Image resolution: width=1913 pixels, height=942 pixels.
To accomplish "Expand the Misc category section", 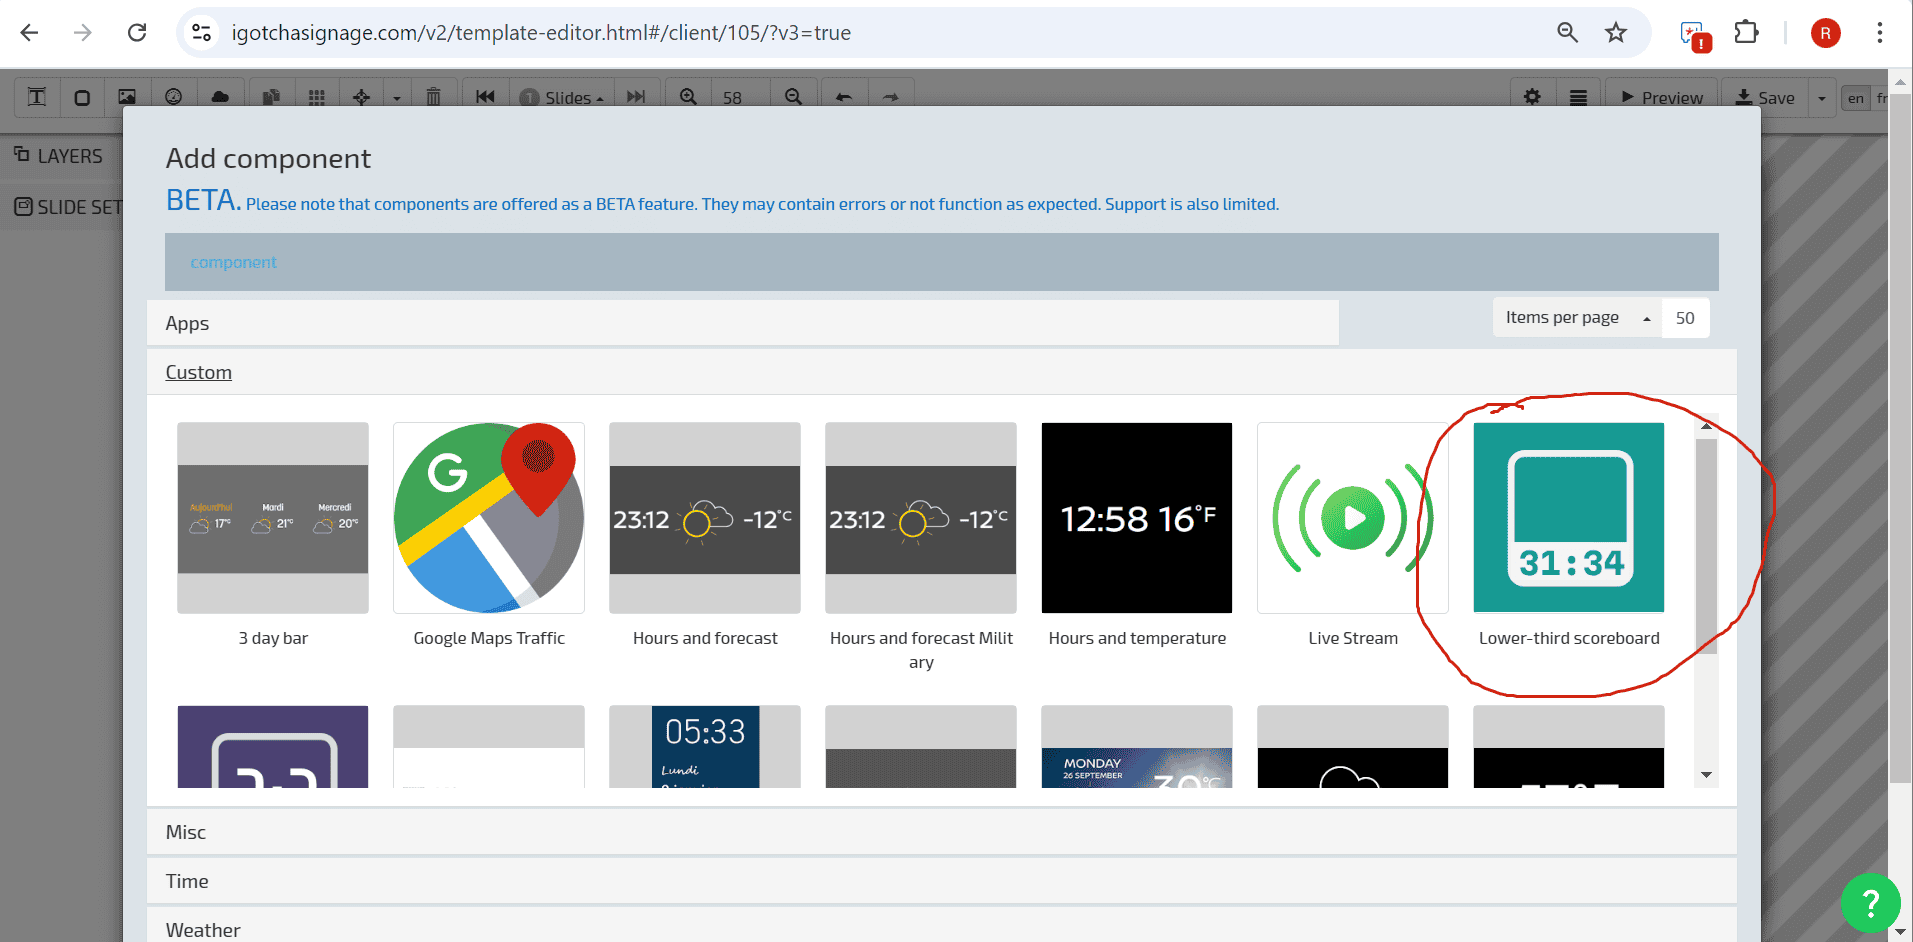I will click(x=186, y=832).
